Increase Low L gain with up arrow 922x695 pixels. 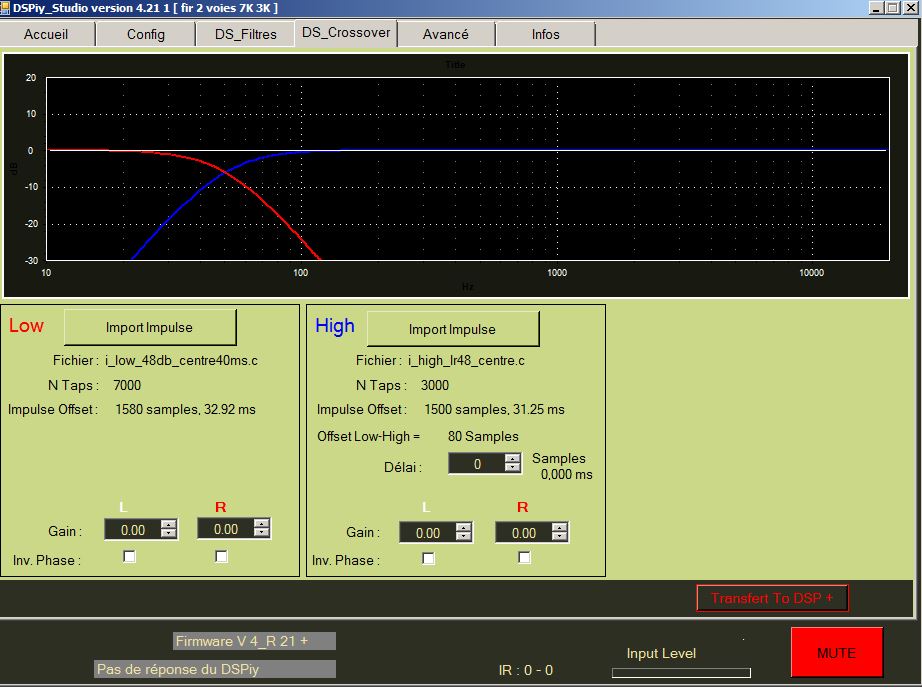coord(169,525)
